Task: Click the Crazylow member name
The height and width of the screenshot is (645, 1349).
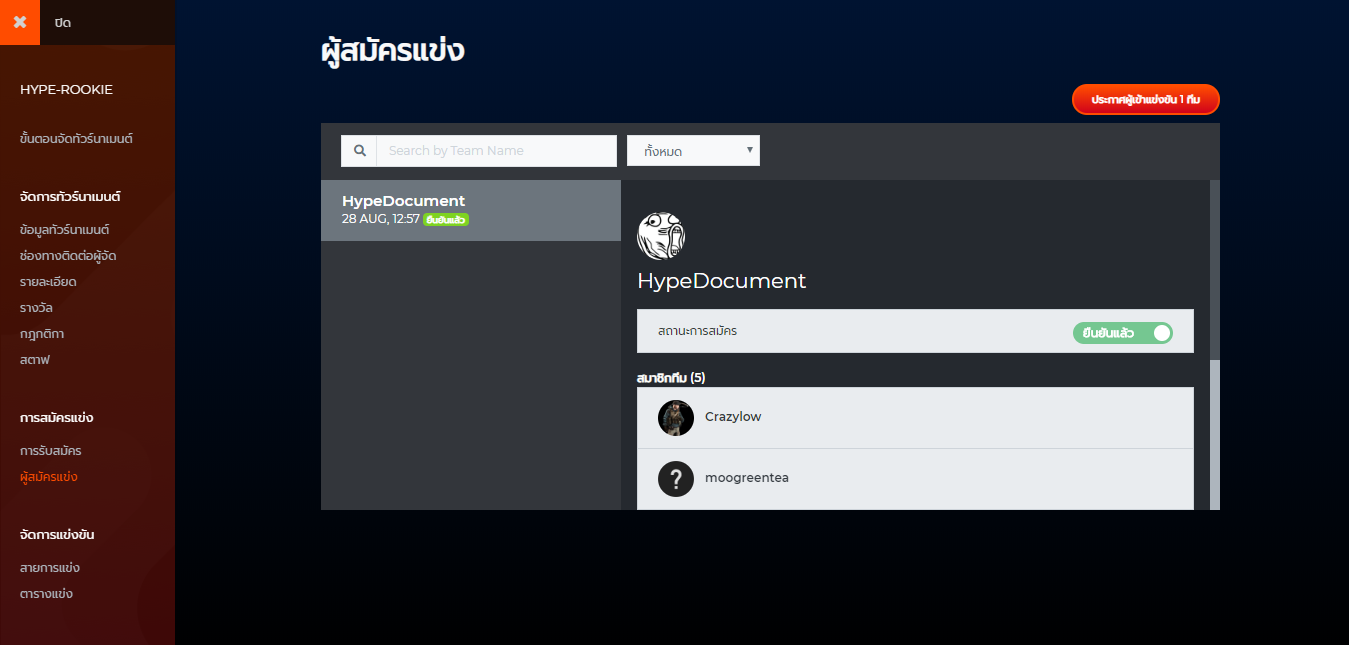Action: click(733, 417)
